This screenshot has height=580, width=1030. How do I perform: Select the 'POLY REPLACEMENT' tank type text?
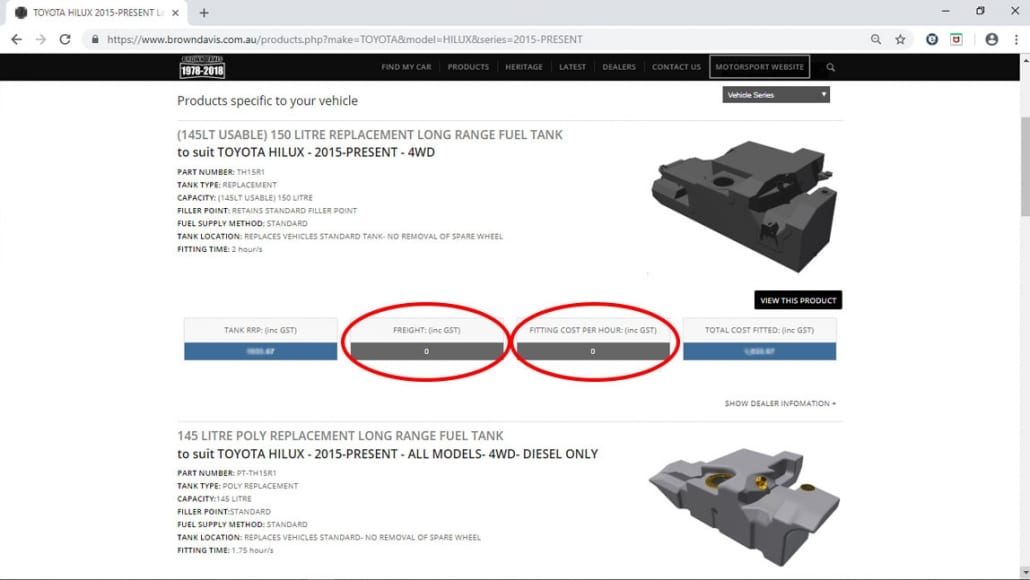point(260,486)
